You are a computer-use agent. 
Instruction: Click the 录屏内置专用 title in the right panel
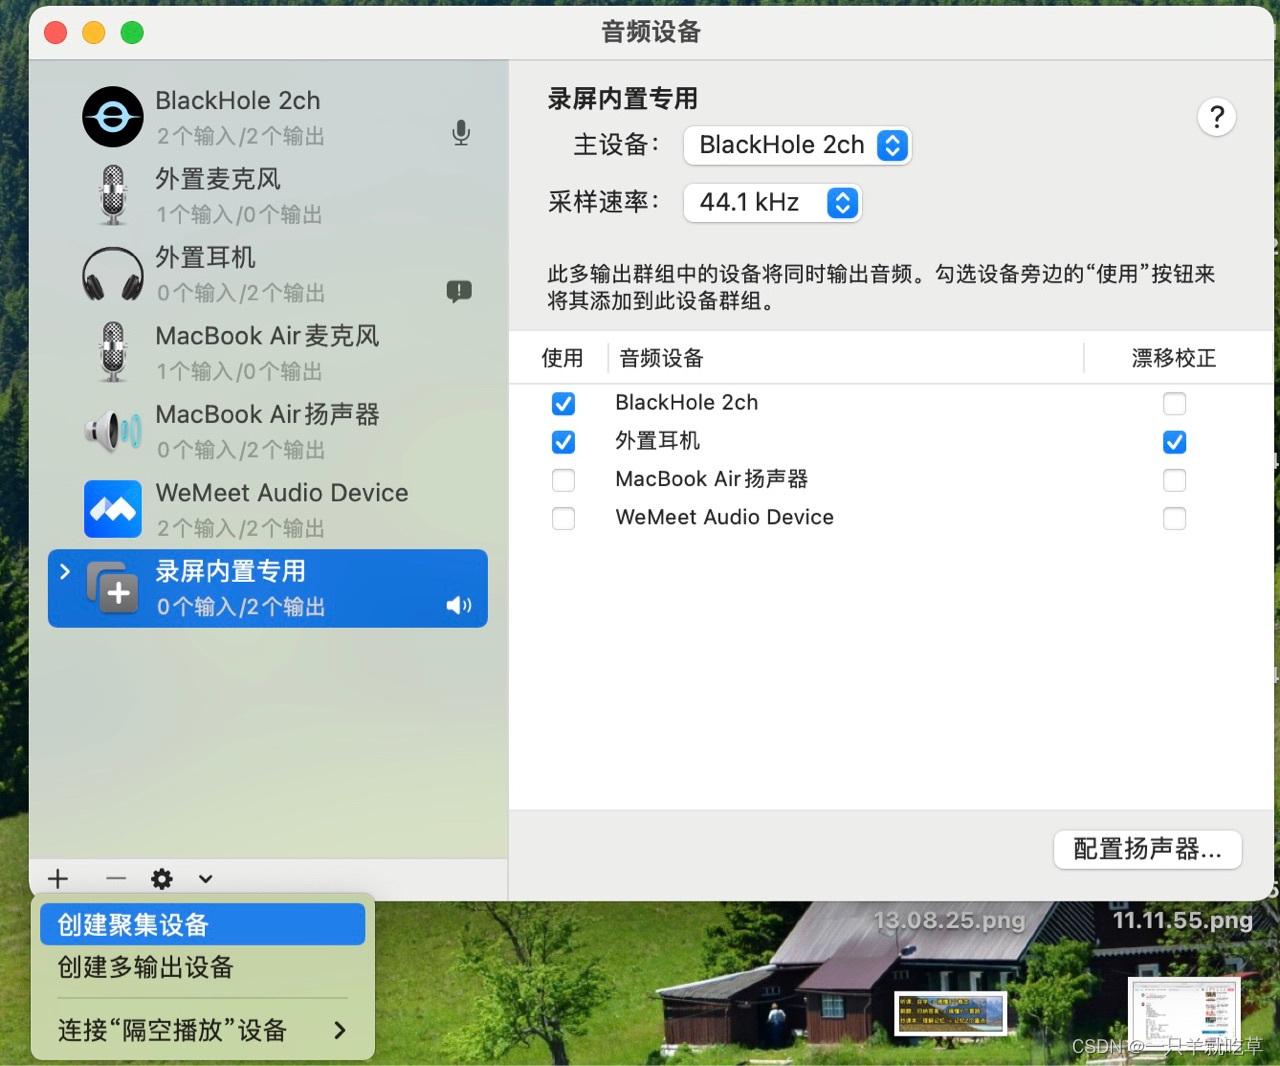[x=622, y=98]
